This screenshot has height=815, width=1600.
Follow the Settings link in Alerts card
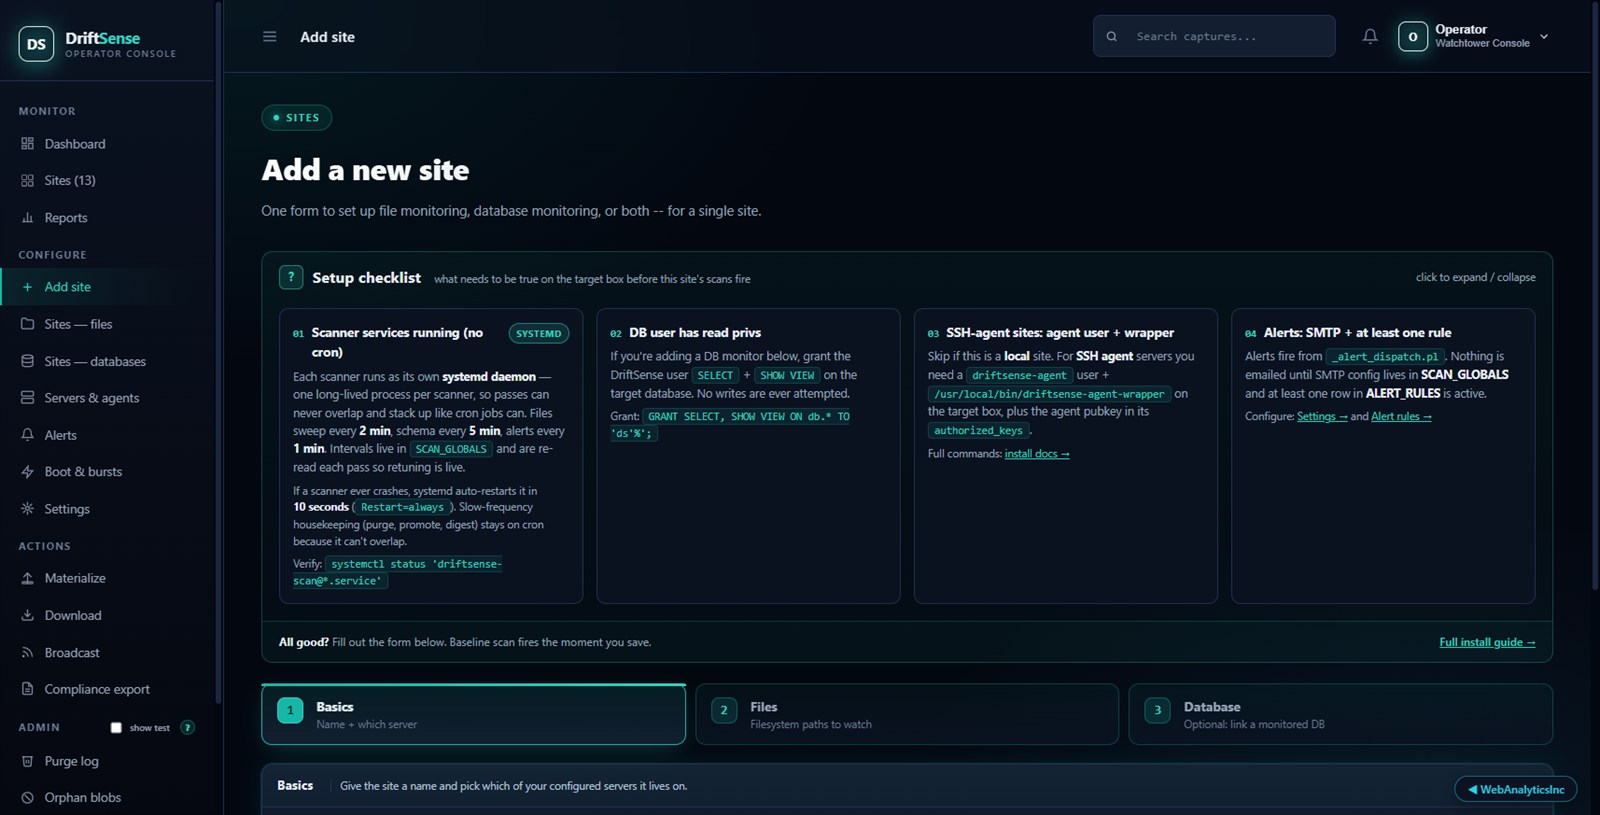click(1322, 417)
